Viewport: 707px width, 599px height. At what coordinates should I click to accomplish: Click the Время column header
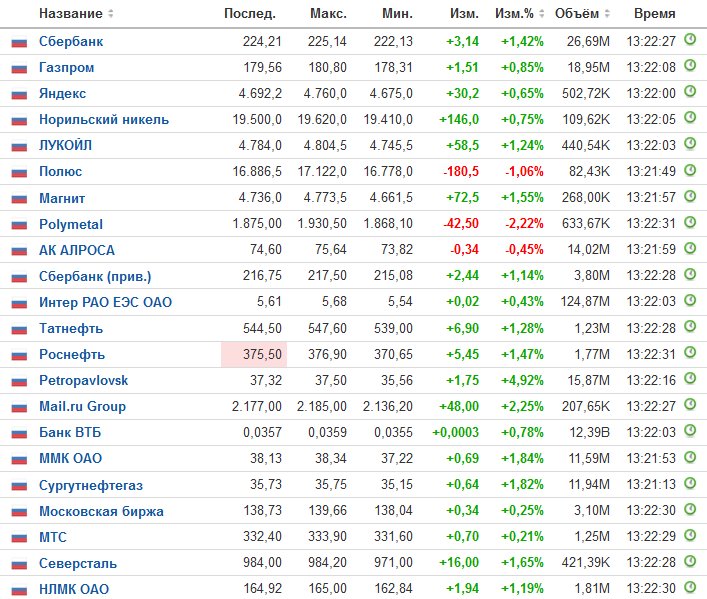point(654,14)
